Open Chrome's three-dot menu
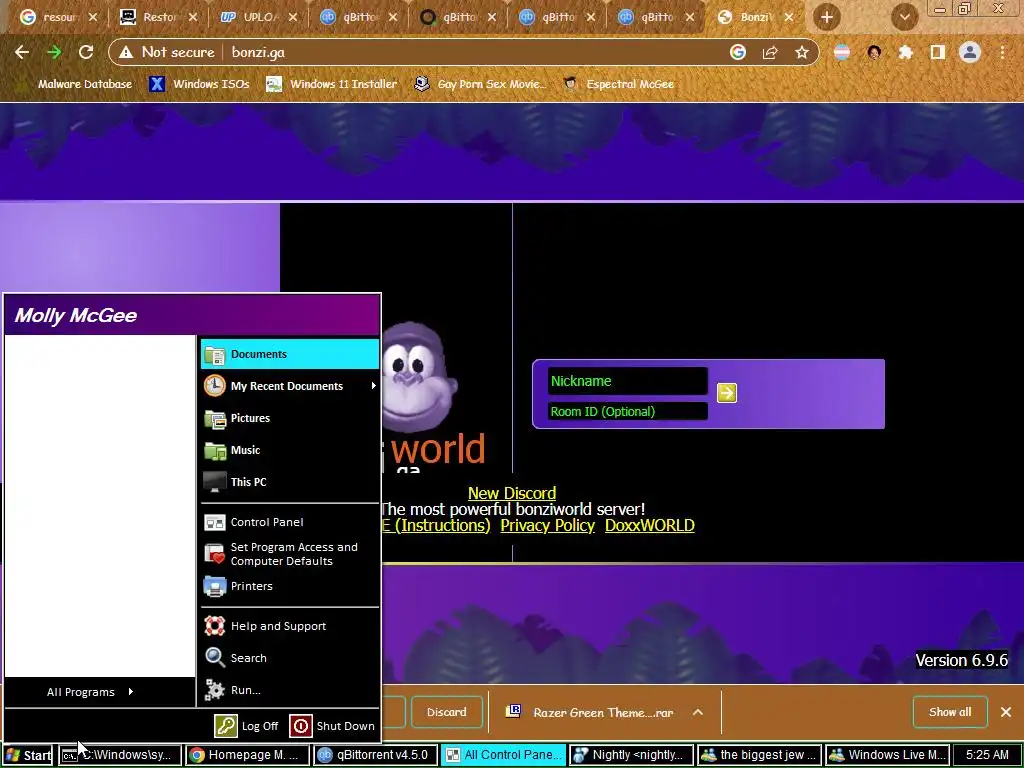 coord(1002,52)
